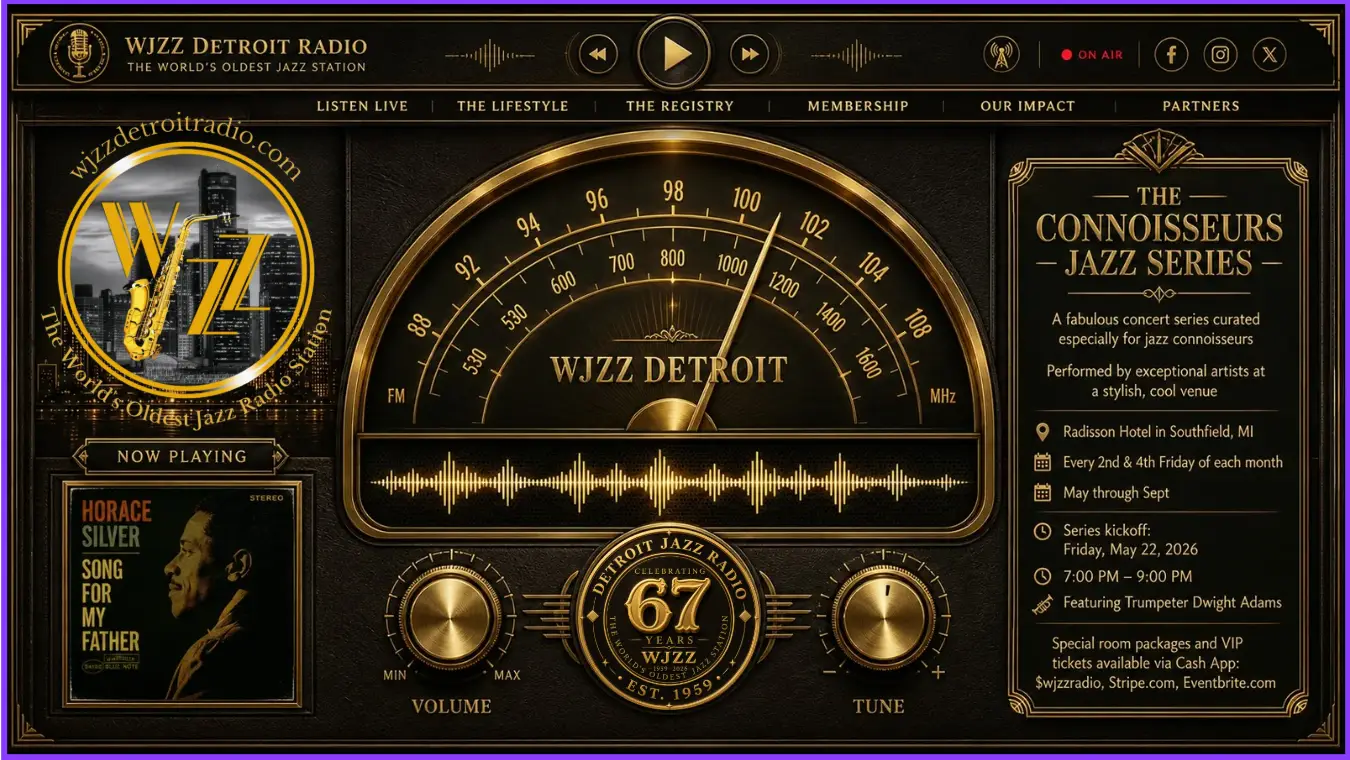Open the Facebook page icon
Screen dimensions: 1350x760
1171,55
